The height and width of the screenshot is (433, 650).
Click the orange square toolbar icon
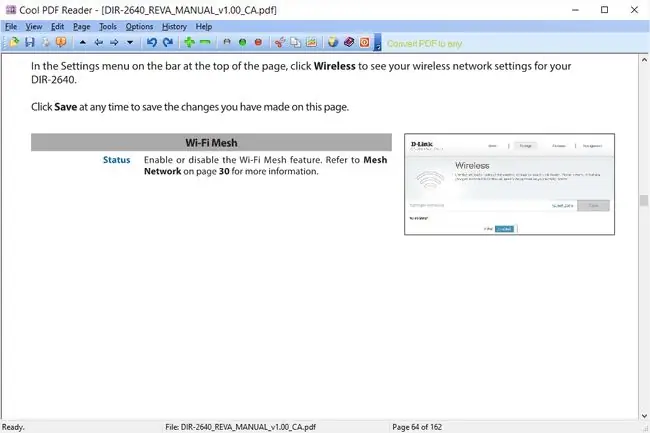point(364,42)
